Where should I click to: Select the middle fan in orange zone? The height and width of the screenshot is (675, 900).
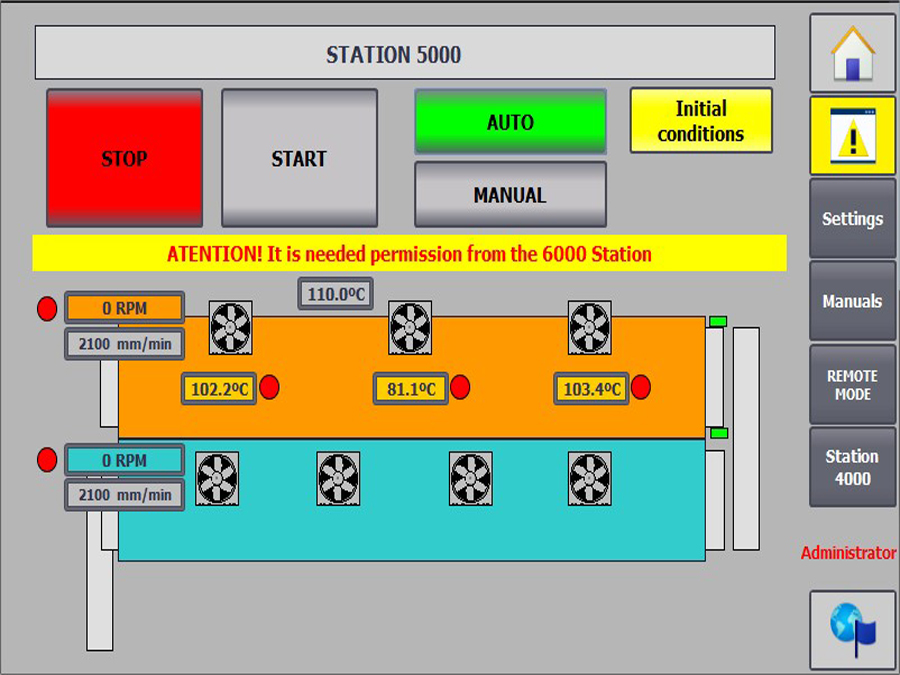pyautogui.click(x=410, y=327)
